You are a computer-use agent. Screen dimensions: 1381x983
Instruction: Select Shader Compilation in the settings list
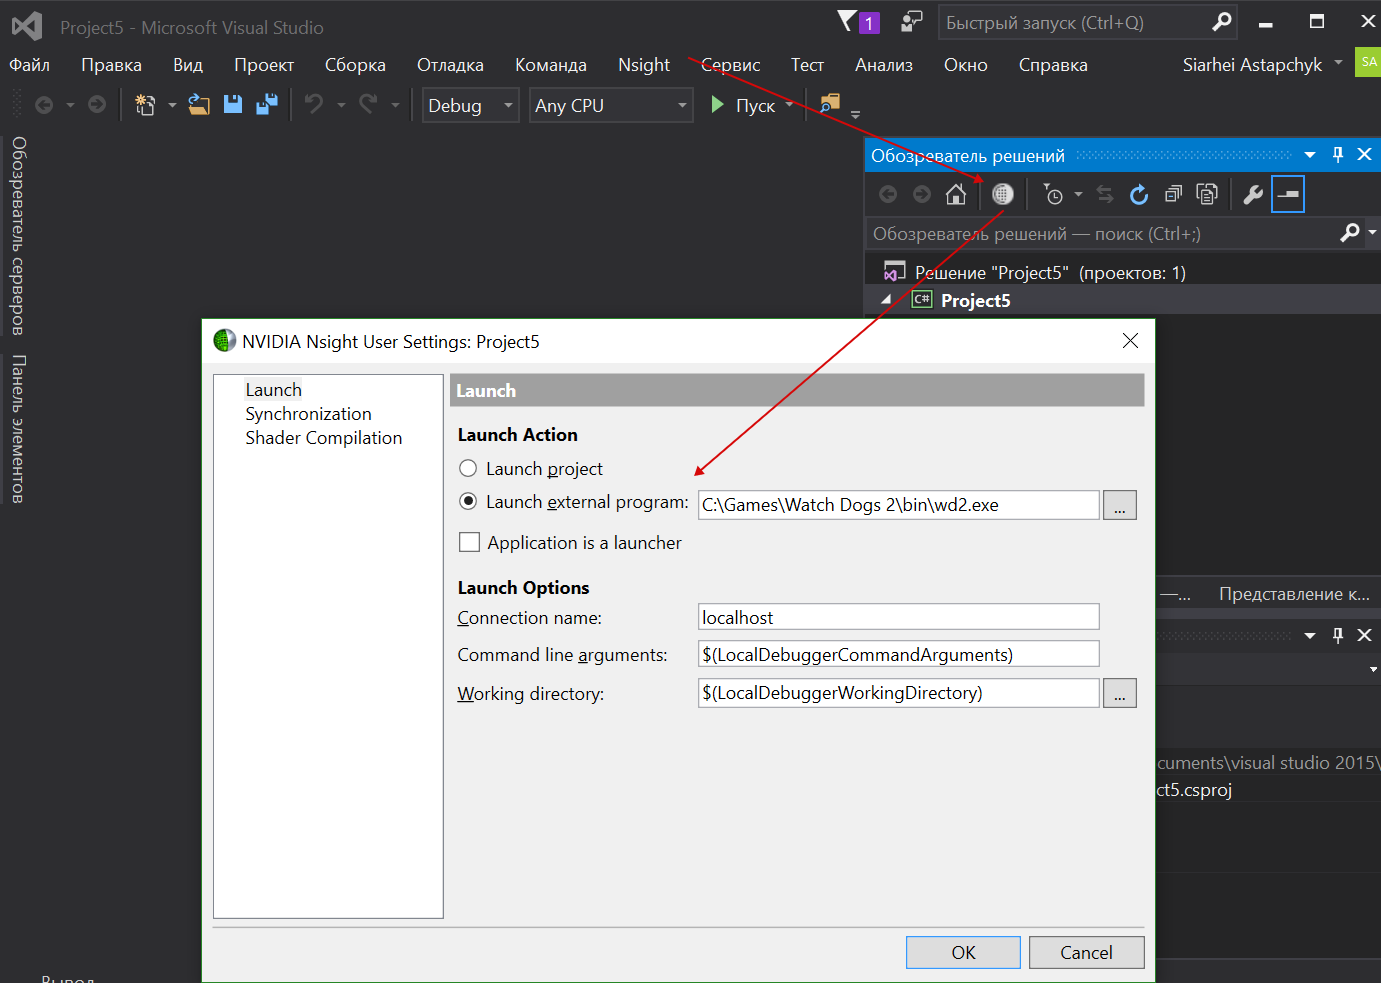click(x=323, y=438)
